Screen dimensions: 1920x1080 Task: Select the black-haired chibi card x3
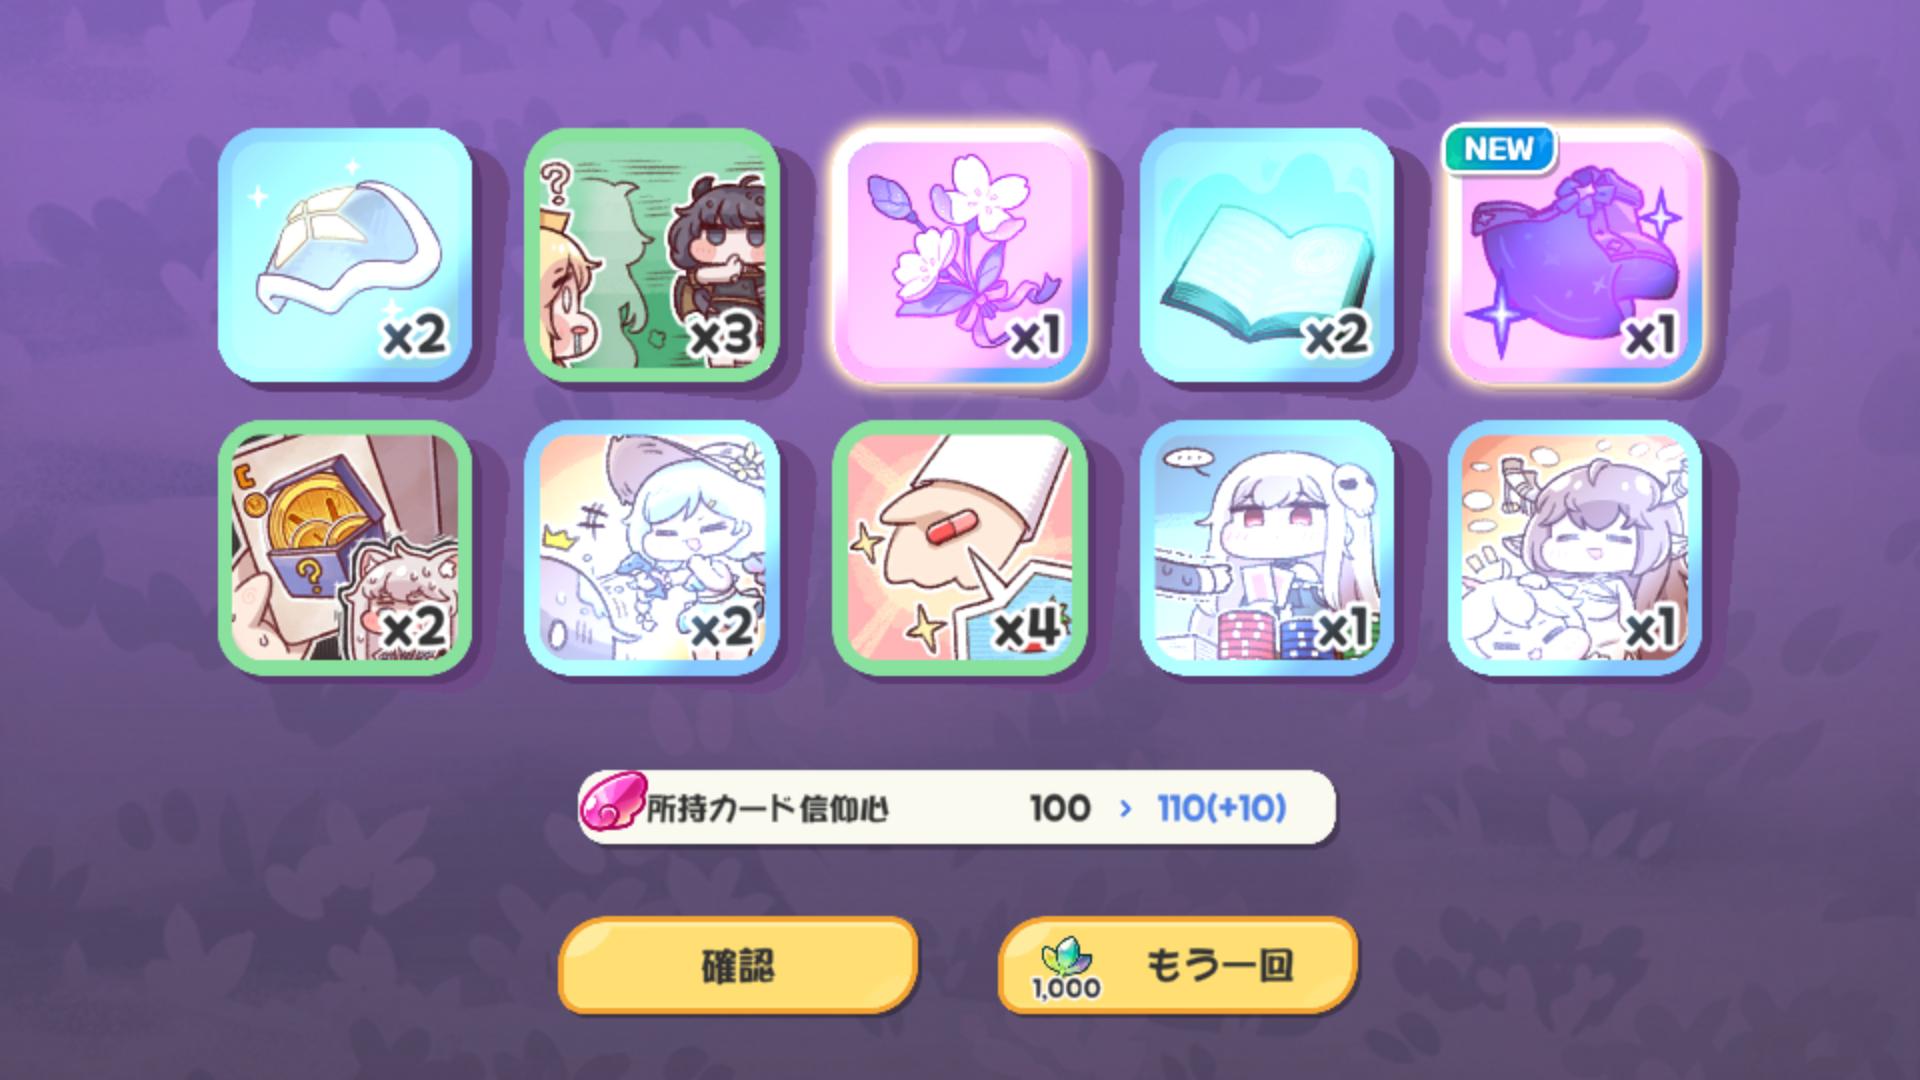652,255
